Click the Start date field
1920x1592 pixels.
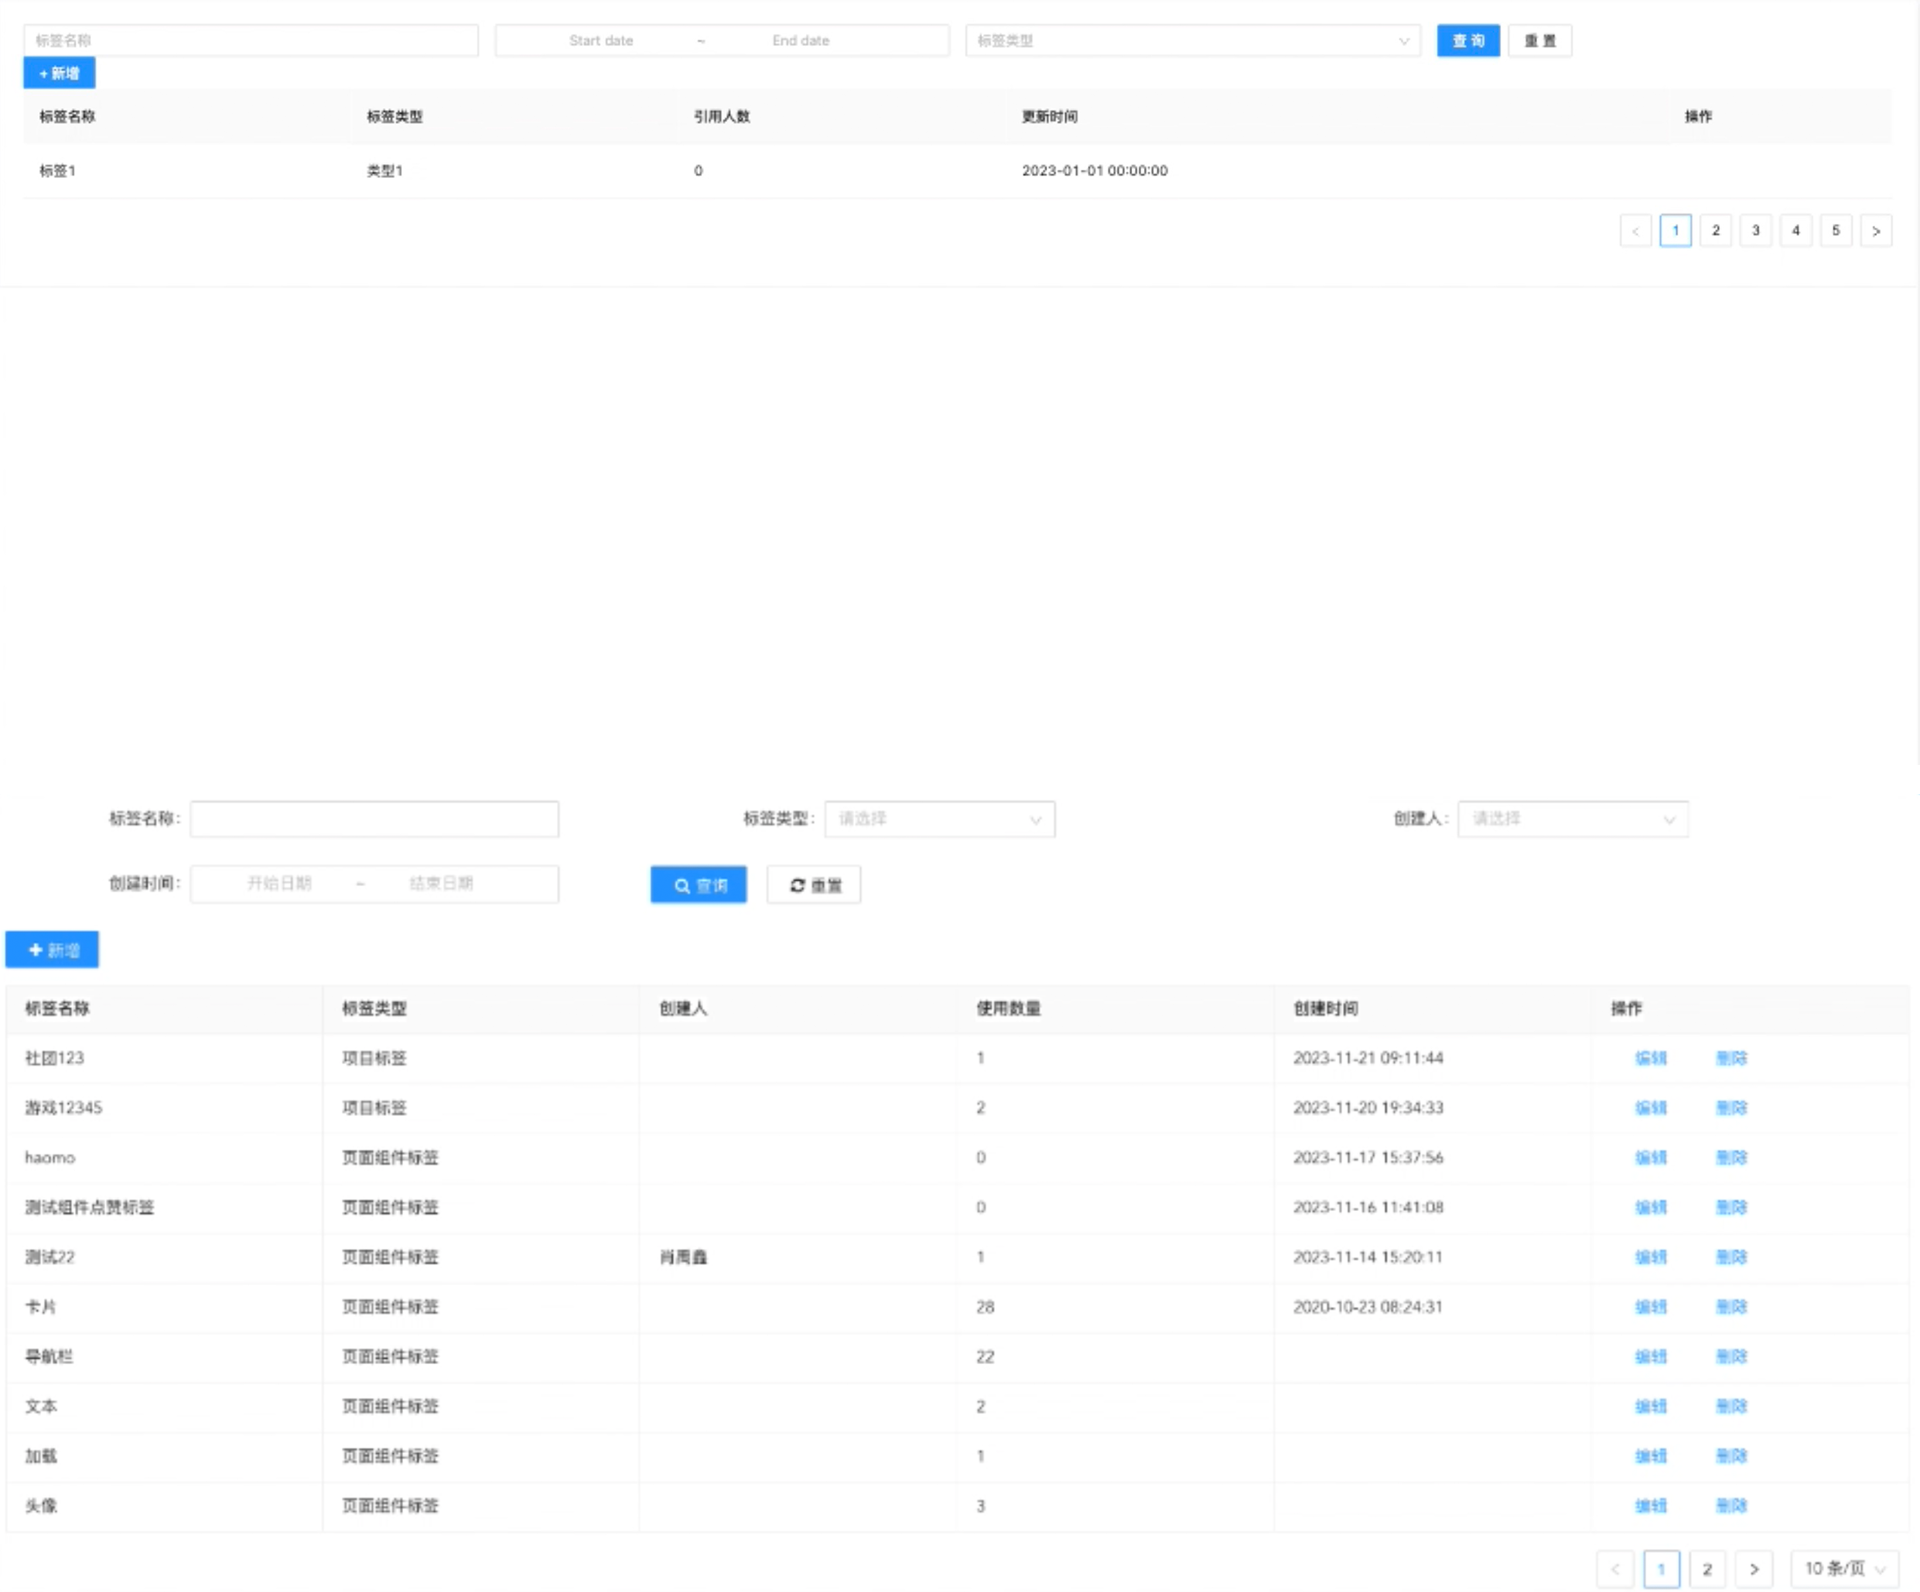click(x=601, y=41)
